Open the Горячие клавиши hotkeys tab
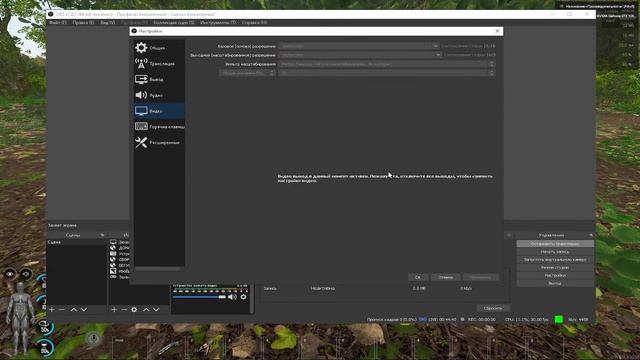The width and height of the screenshot is (640, 360). pos(159,127)
